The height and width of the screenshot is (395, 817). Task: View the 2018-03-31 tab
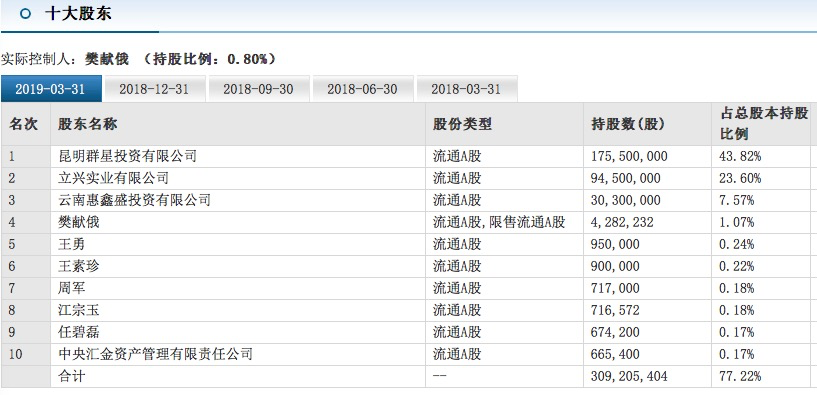pos(466,89)
